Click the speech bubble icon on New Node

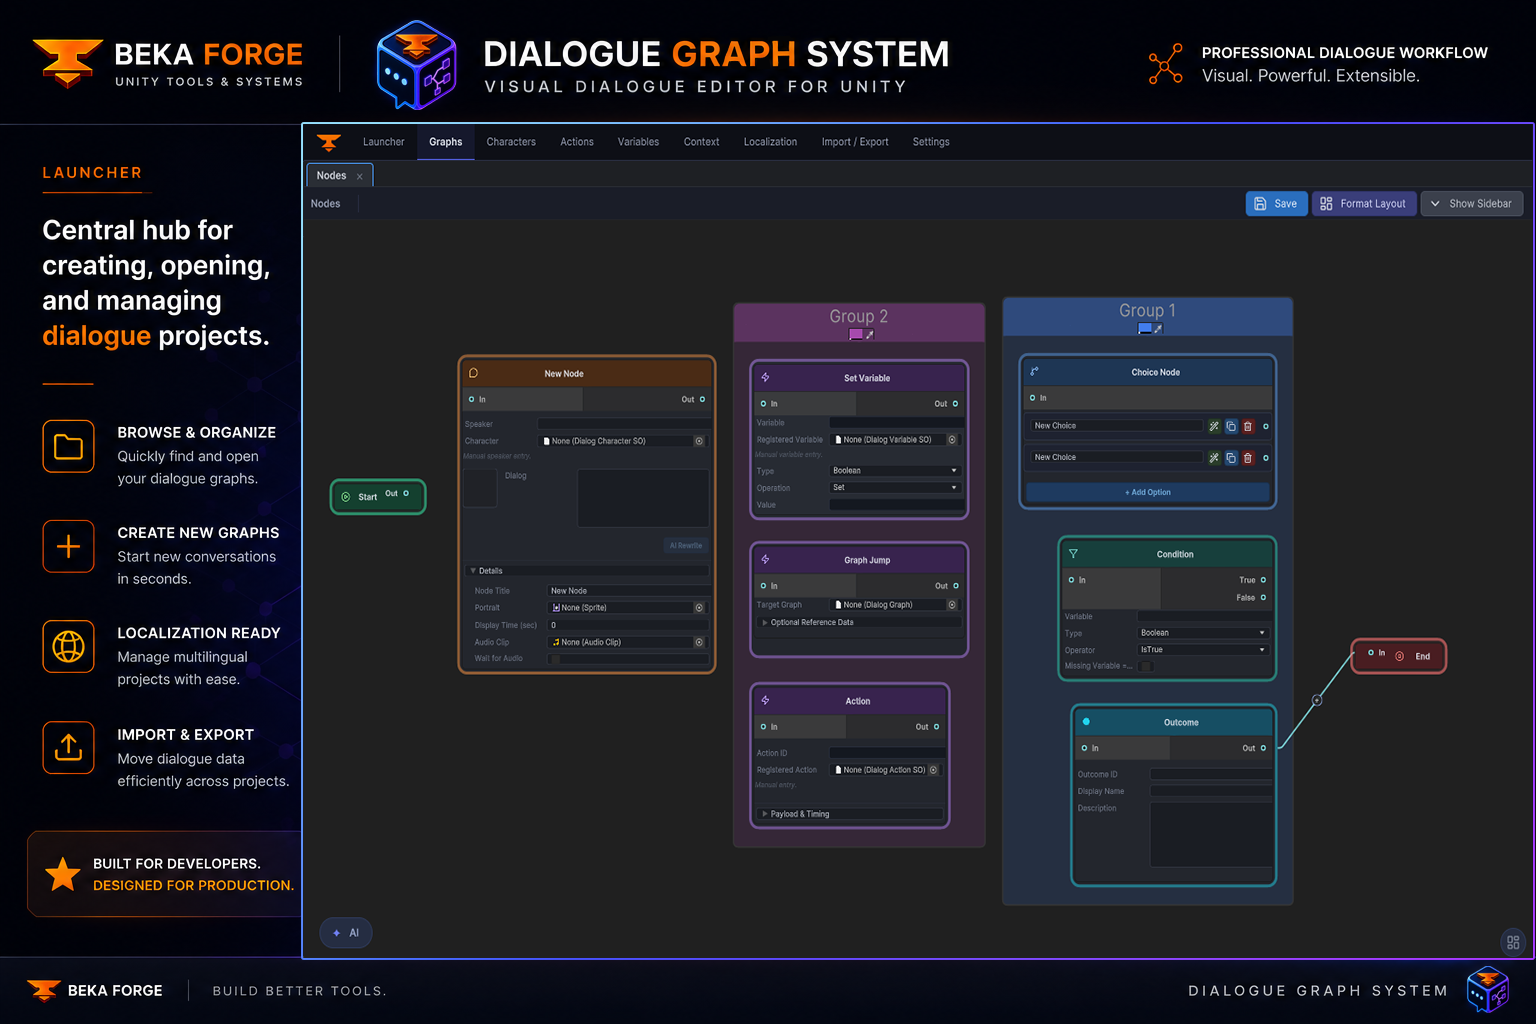[x=473, y=373]
